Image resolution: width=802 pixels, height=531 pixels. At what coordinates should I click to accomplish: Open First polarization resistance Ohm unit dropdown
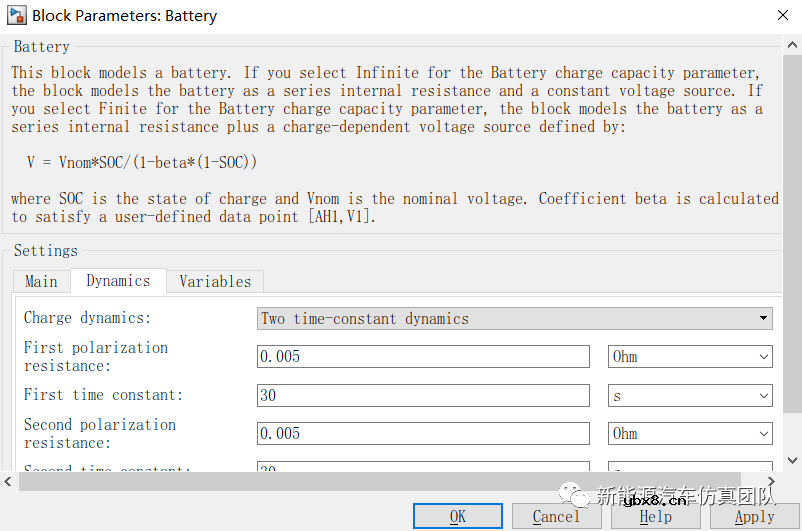pos(690,357)
